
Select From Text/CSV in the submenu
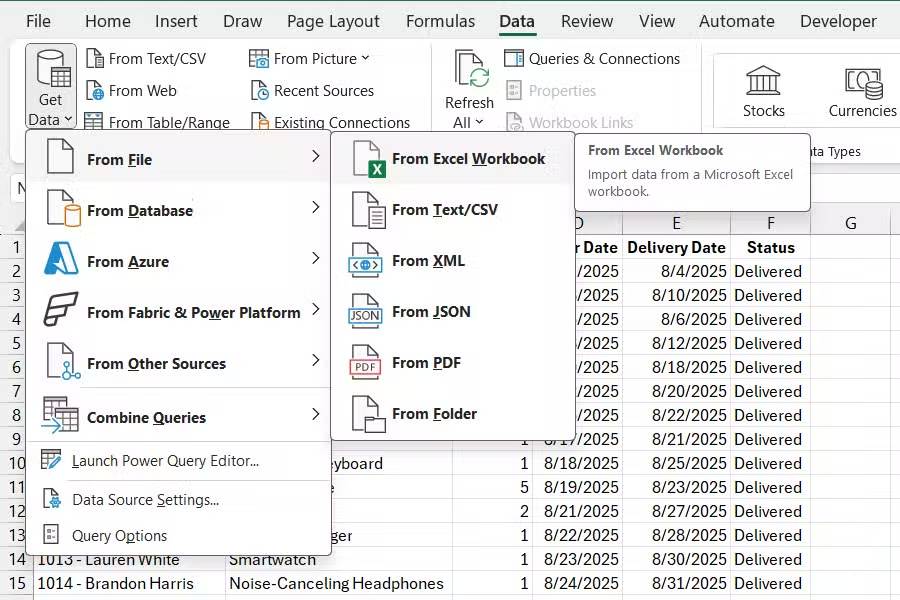point(444,210)
